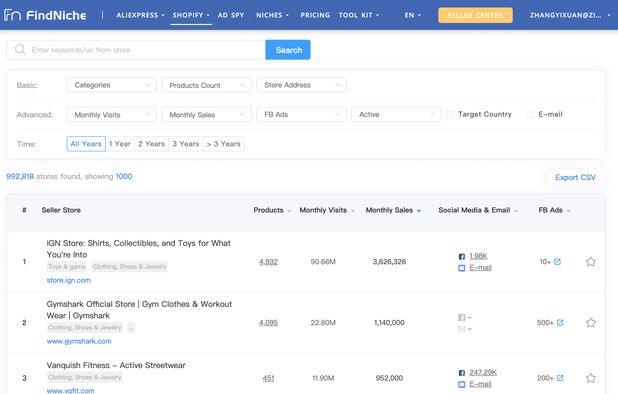Click the Seller Center button
Screen dimensions: 618x394
point(475,15)
